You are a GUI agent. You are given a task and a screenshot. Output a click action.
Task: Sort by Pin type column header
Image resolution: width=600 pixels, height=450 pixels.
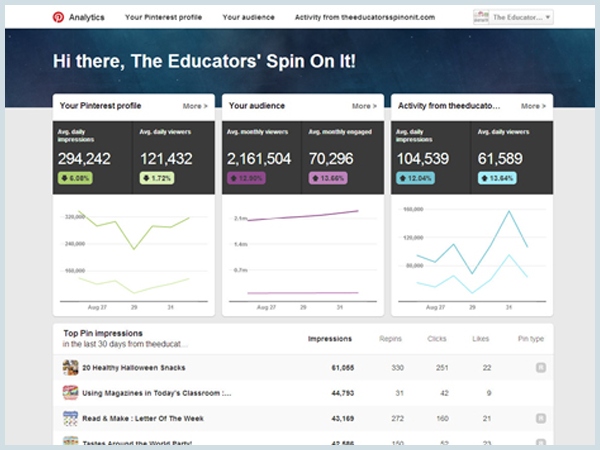[x=531, y=339]
